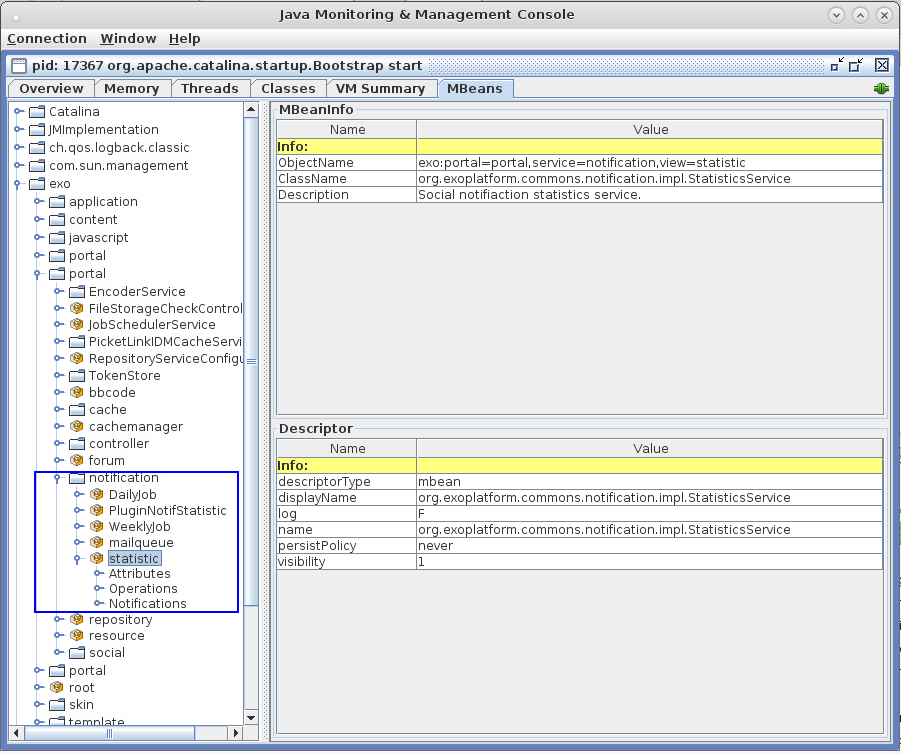The width and height of the screenshot is (901, 754).
Task: Click tree vertical scrollbar down arrow
Action: pyautogui.click(x=251, y=718)
